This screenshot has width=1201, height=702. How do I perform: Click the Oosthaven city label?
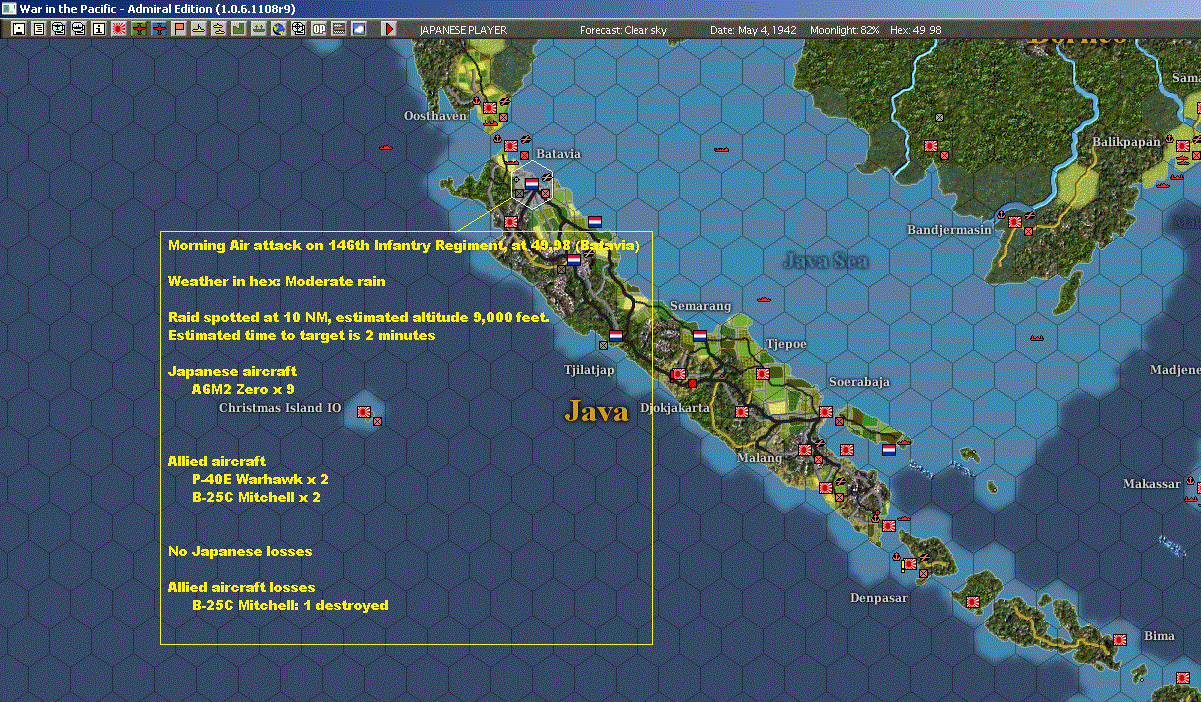[x=435, y=116]
